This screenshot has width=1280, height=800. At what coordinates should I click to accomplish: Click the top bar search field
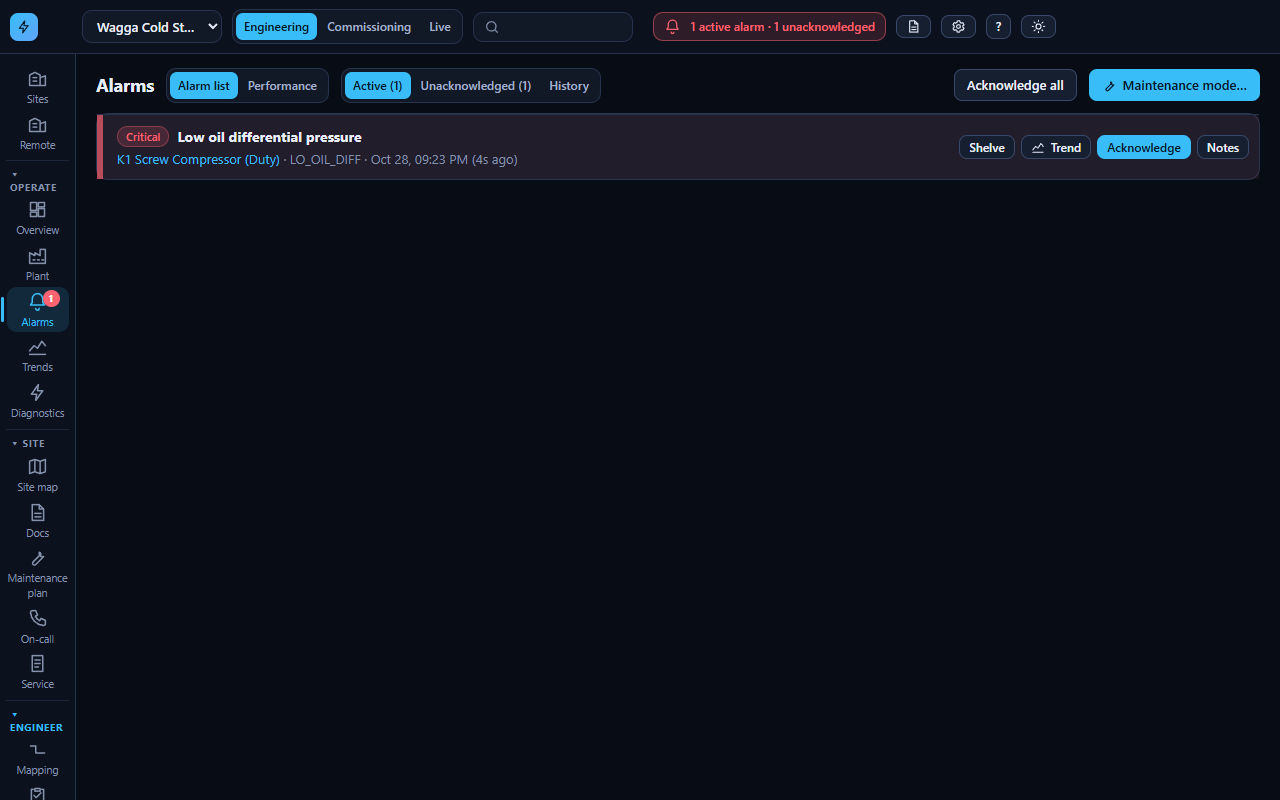553,27
